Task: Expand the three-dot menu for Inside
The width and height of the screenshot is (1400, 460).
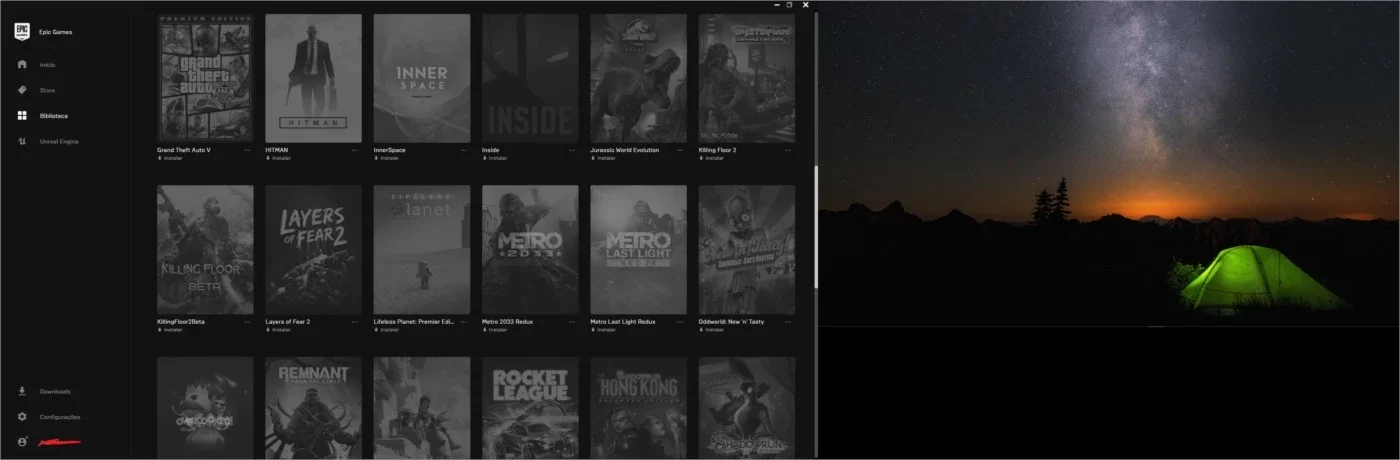Action: coord(572,150)
